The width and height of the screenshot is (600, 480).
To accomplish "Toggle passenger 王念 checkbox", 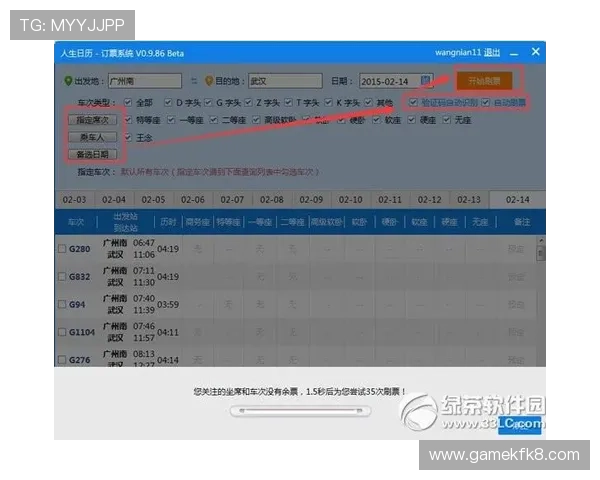I will pos(128,137).
